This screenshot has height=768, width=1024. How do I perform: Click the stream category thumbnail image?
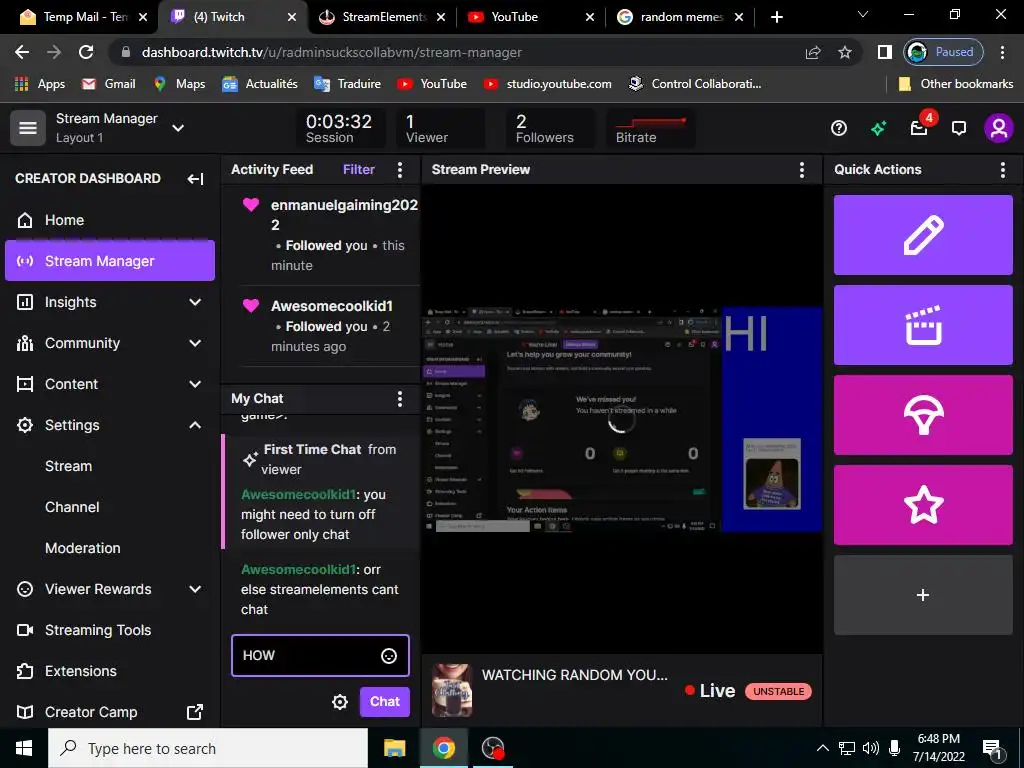pyautogui.click(x=452, y=690)
